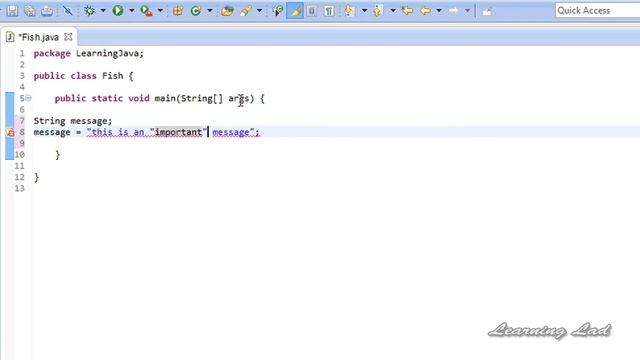Click 'String message;' on line 7
Viewport: 640px width, 360px height.
pyautogui.click(x=73, y=121)
